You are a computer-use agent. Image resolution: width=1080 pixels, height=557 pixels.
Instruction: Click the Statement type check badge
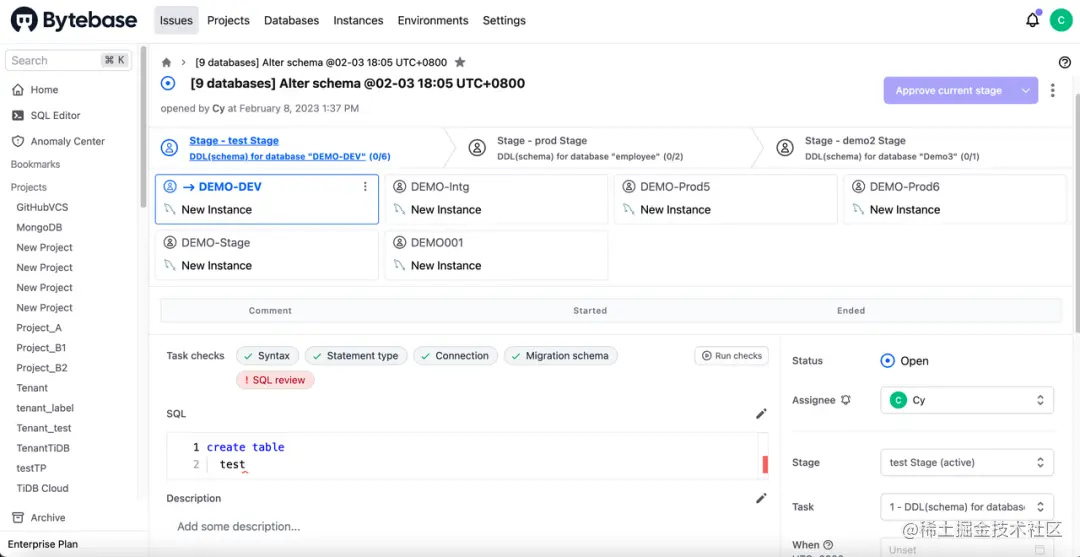(x=356, y=356)
